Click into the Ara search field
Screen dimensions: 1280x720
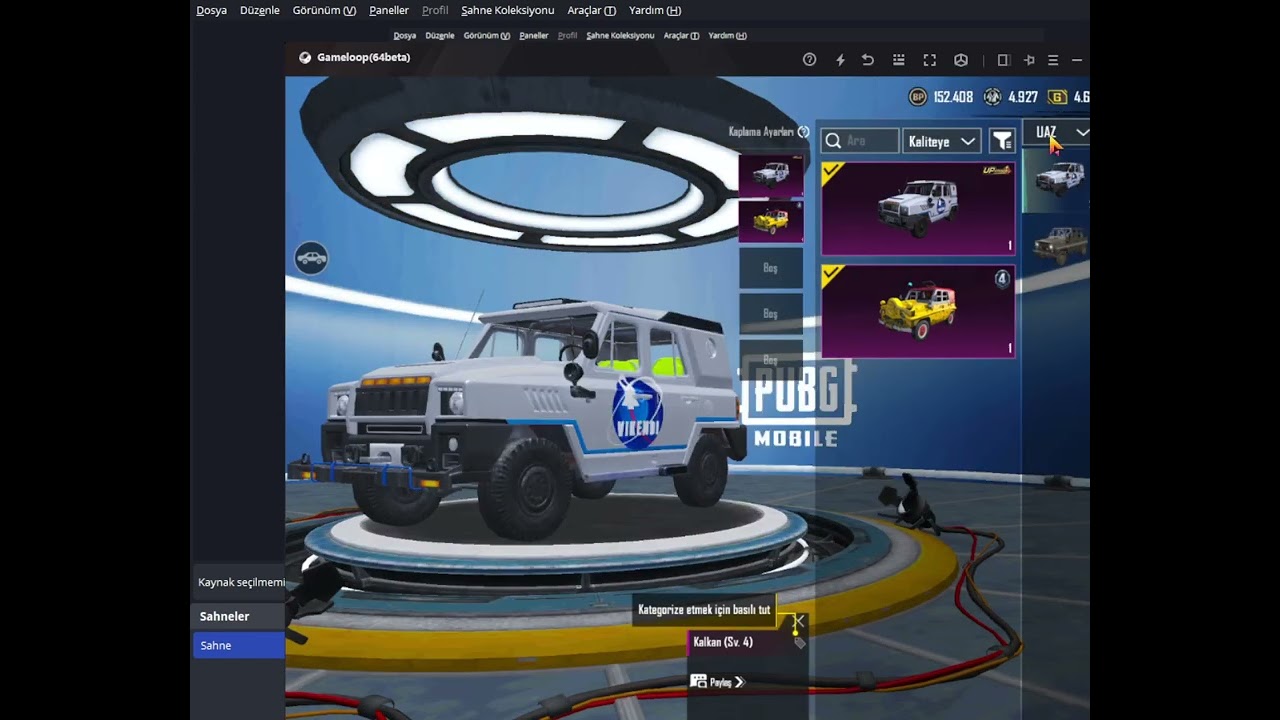(860, 141)
